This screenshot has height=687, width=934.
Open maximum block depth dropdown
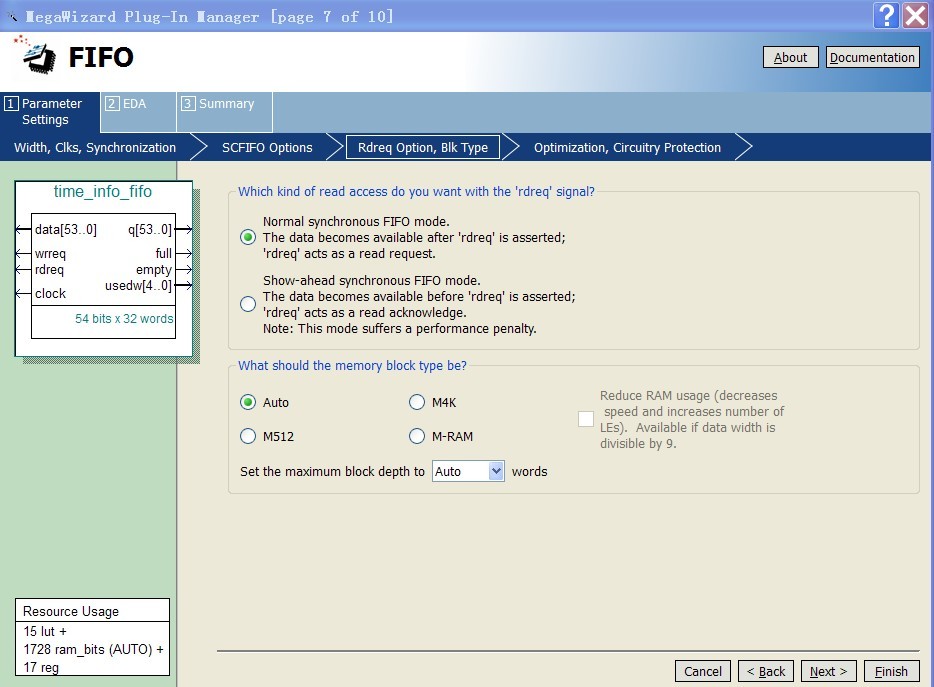point(496,471)
